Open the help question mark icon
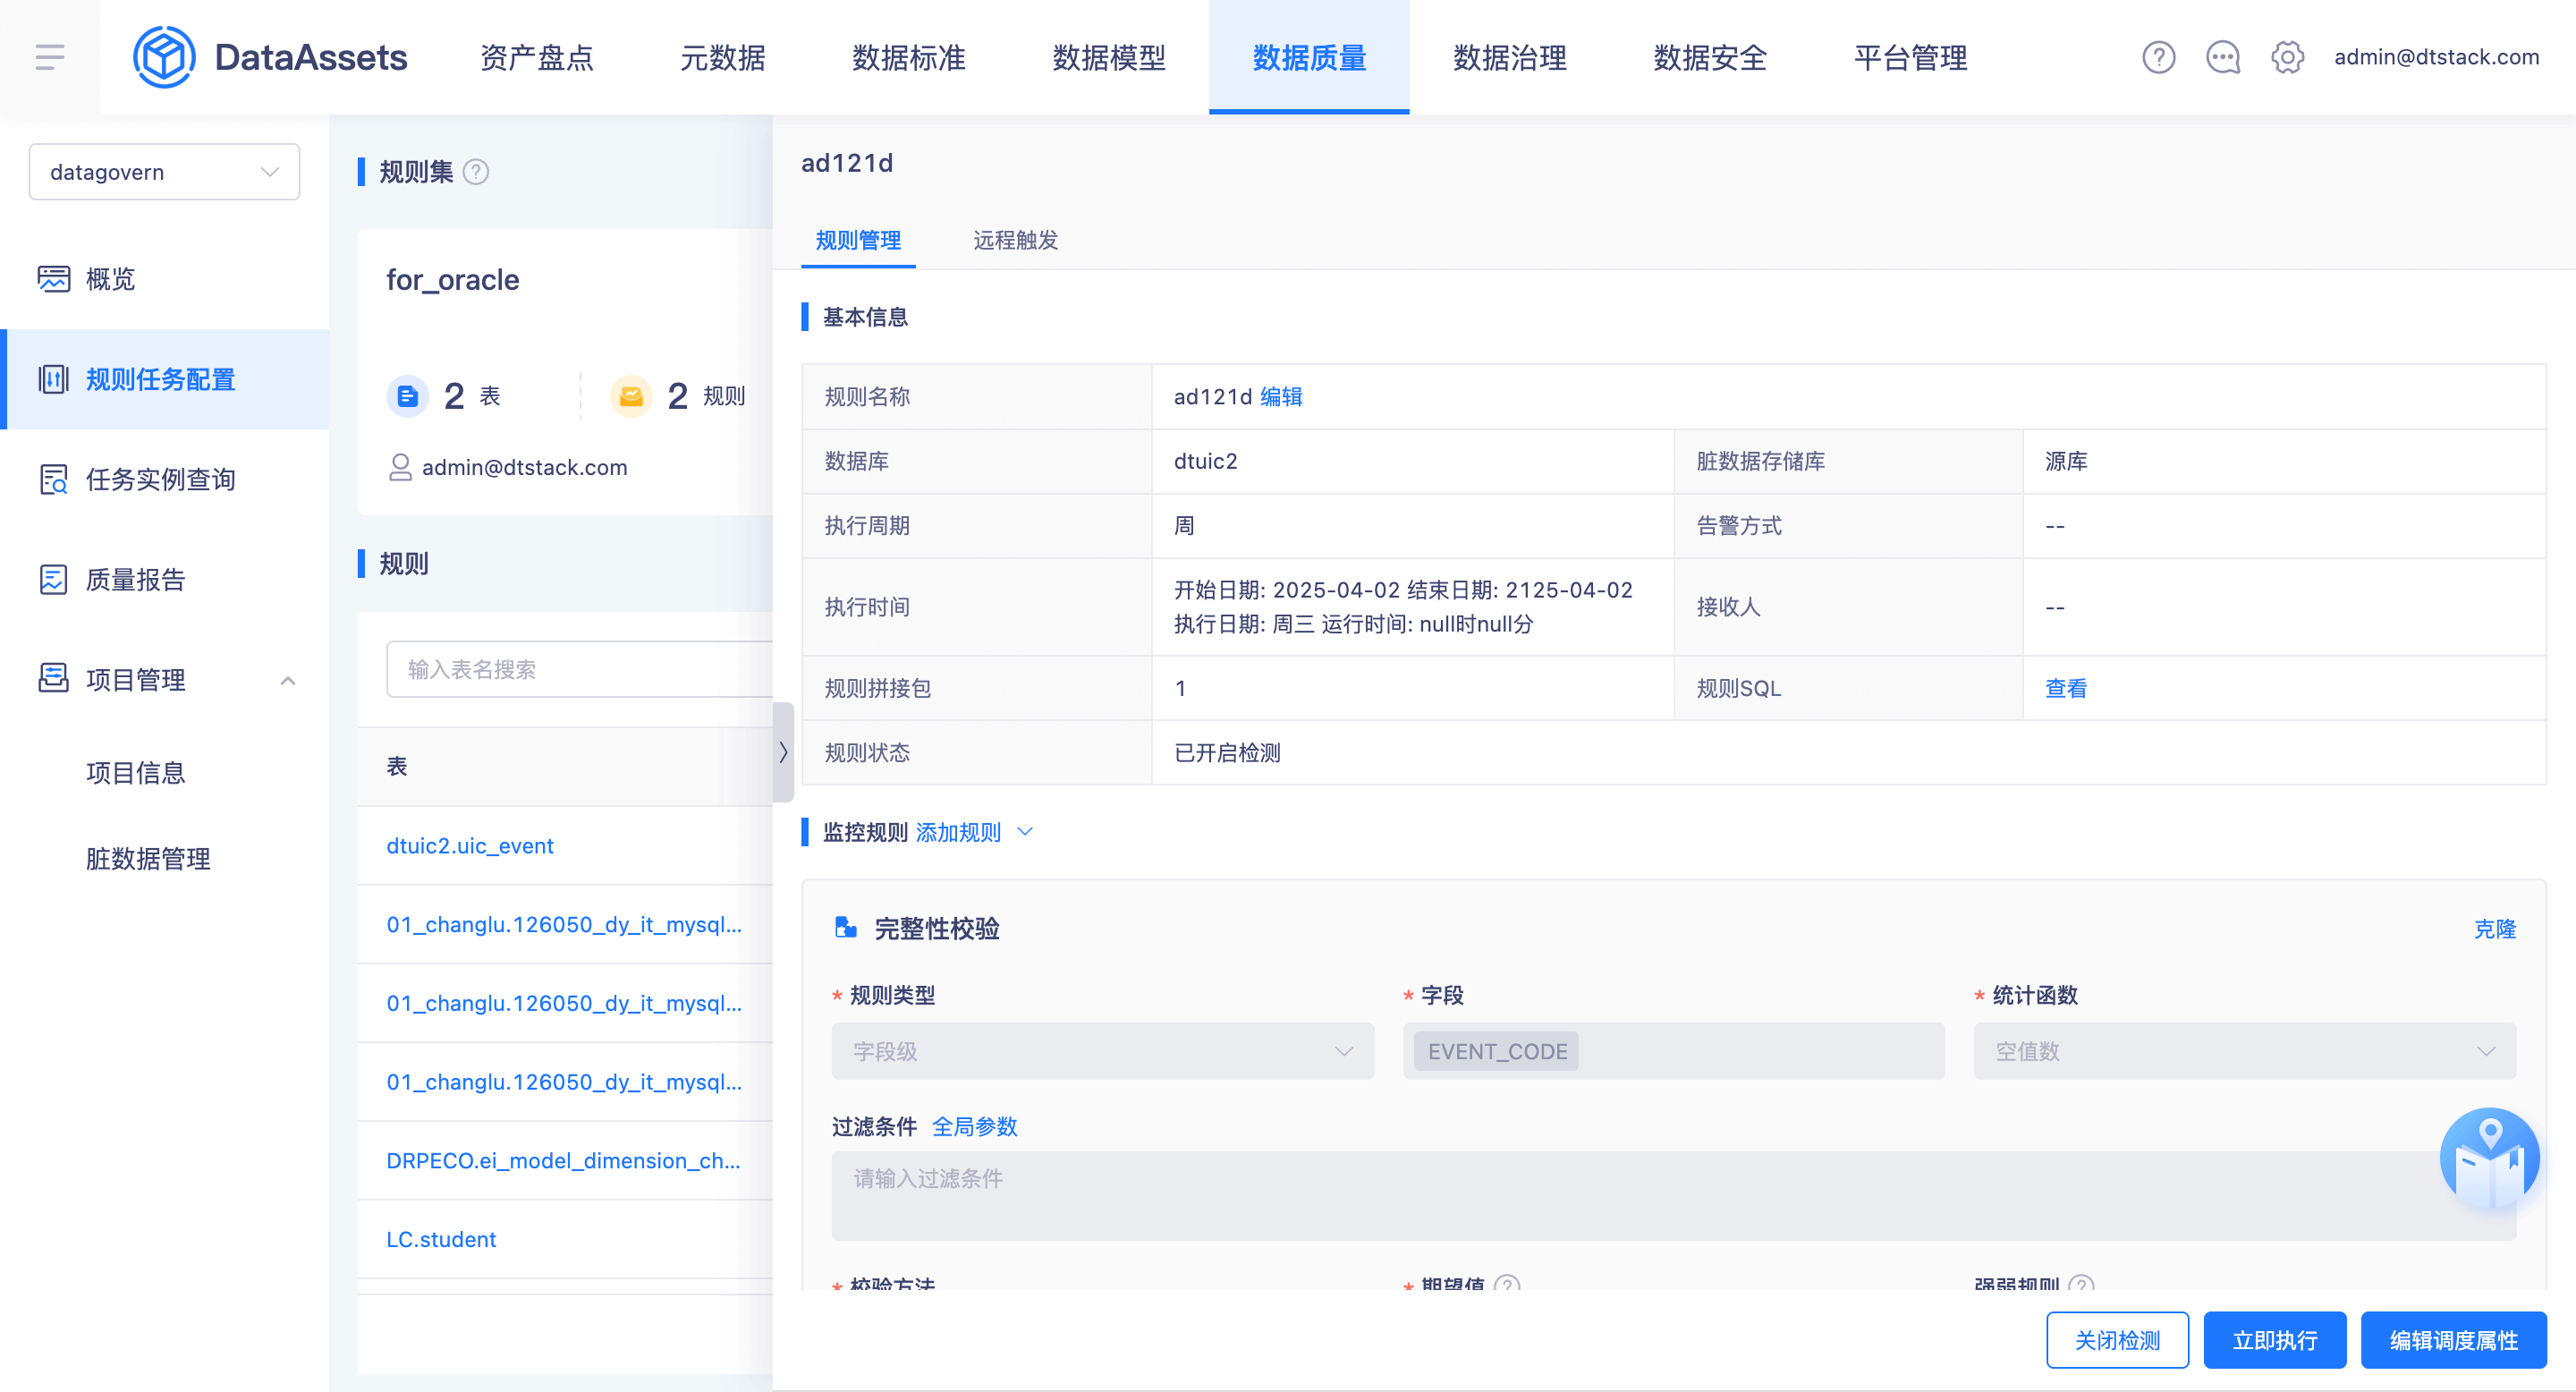 click(2158, 57)
